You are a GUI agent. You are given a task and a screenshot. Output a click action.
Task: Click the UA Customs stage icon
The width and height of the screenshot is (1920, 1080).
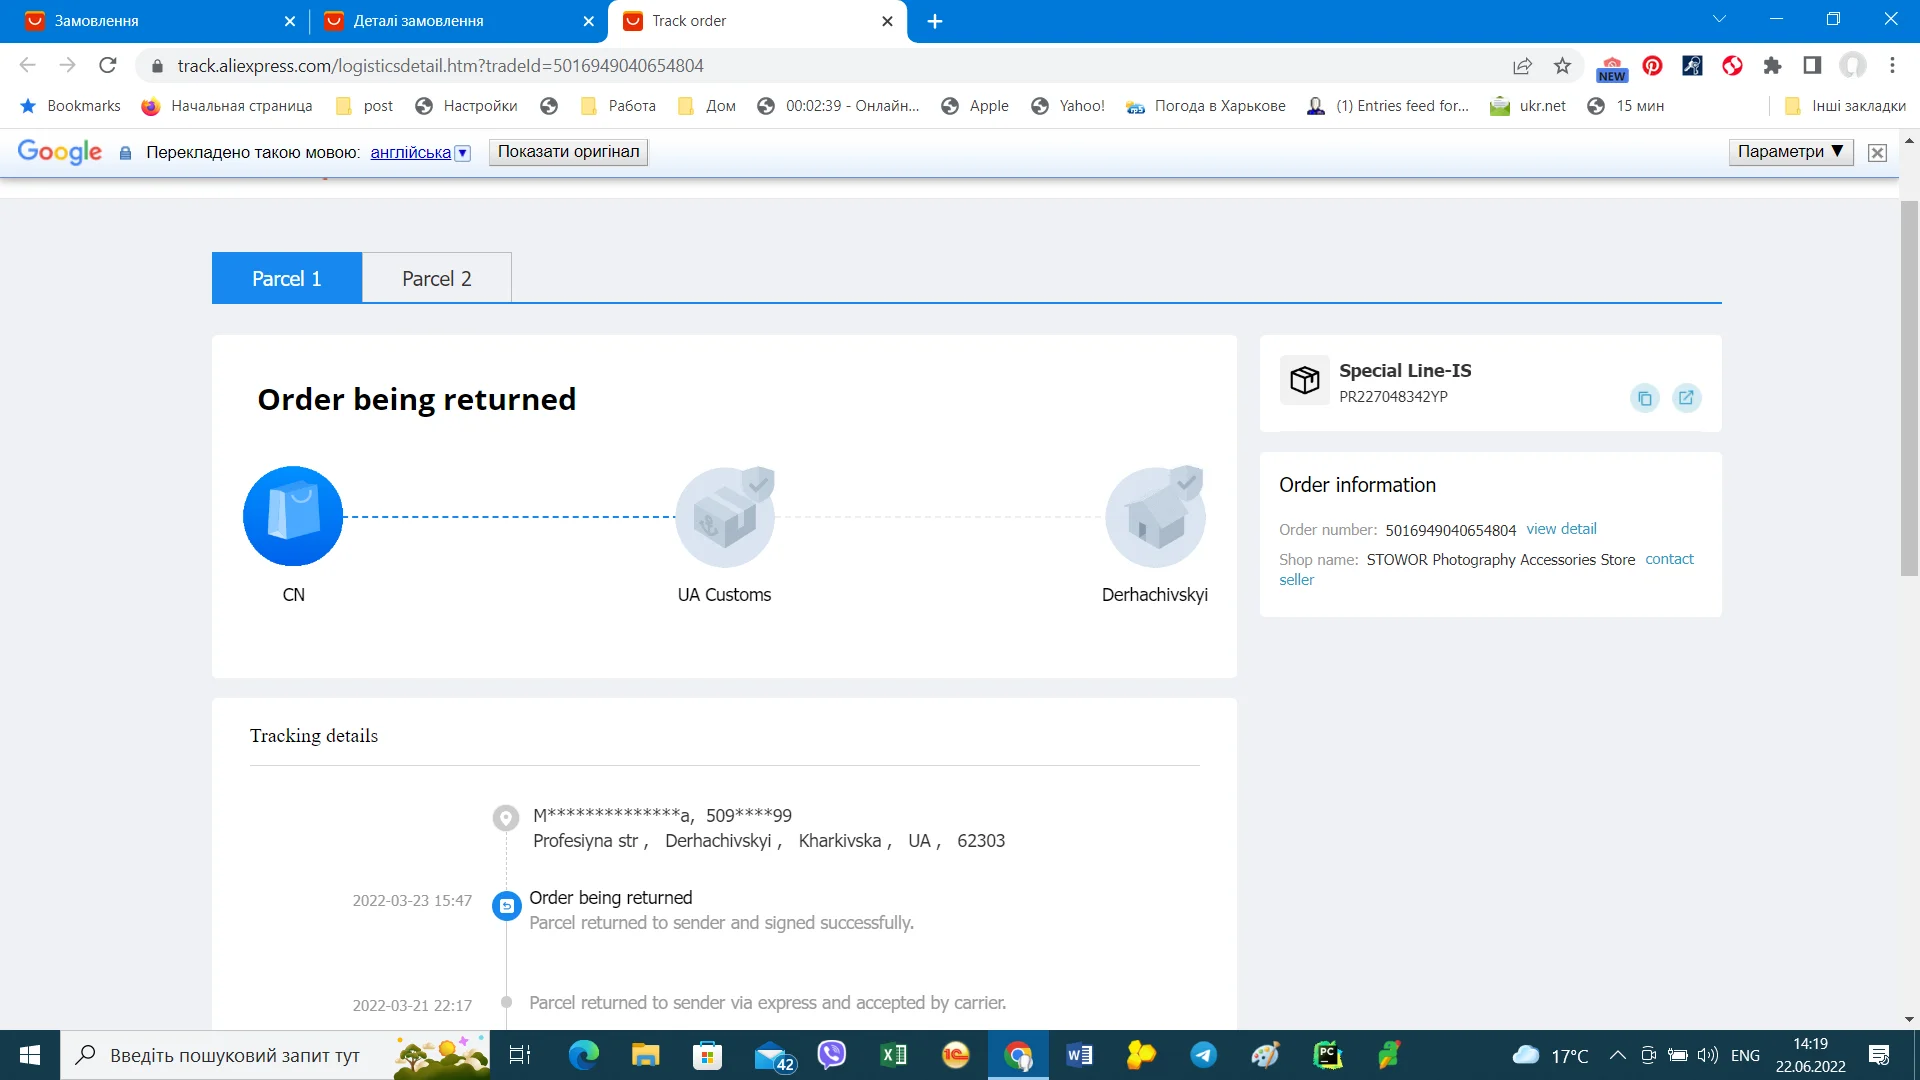tap(724, 517)
